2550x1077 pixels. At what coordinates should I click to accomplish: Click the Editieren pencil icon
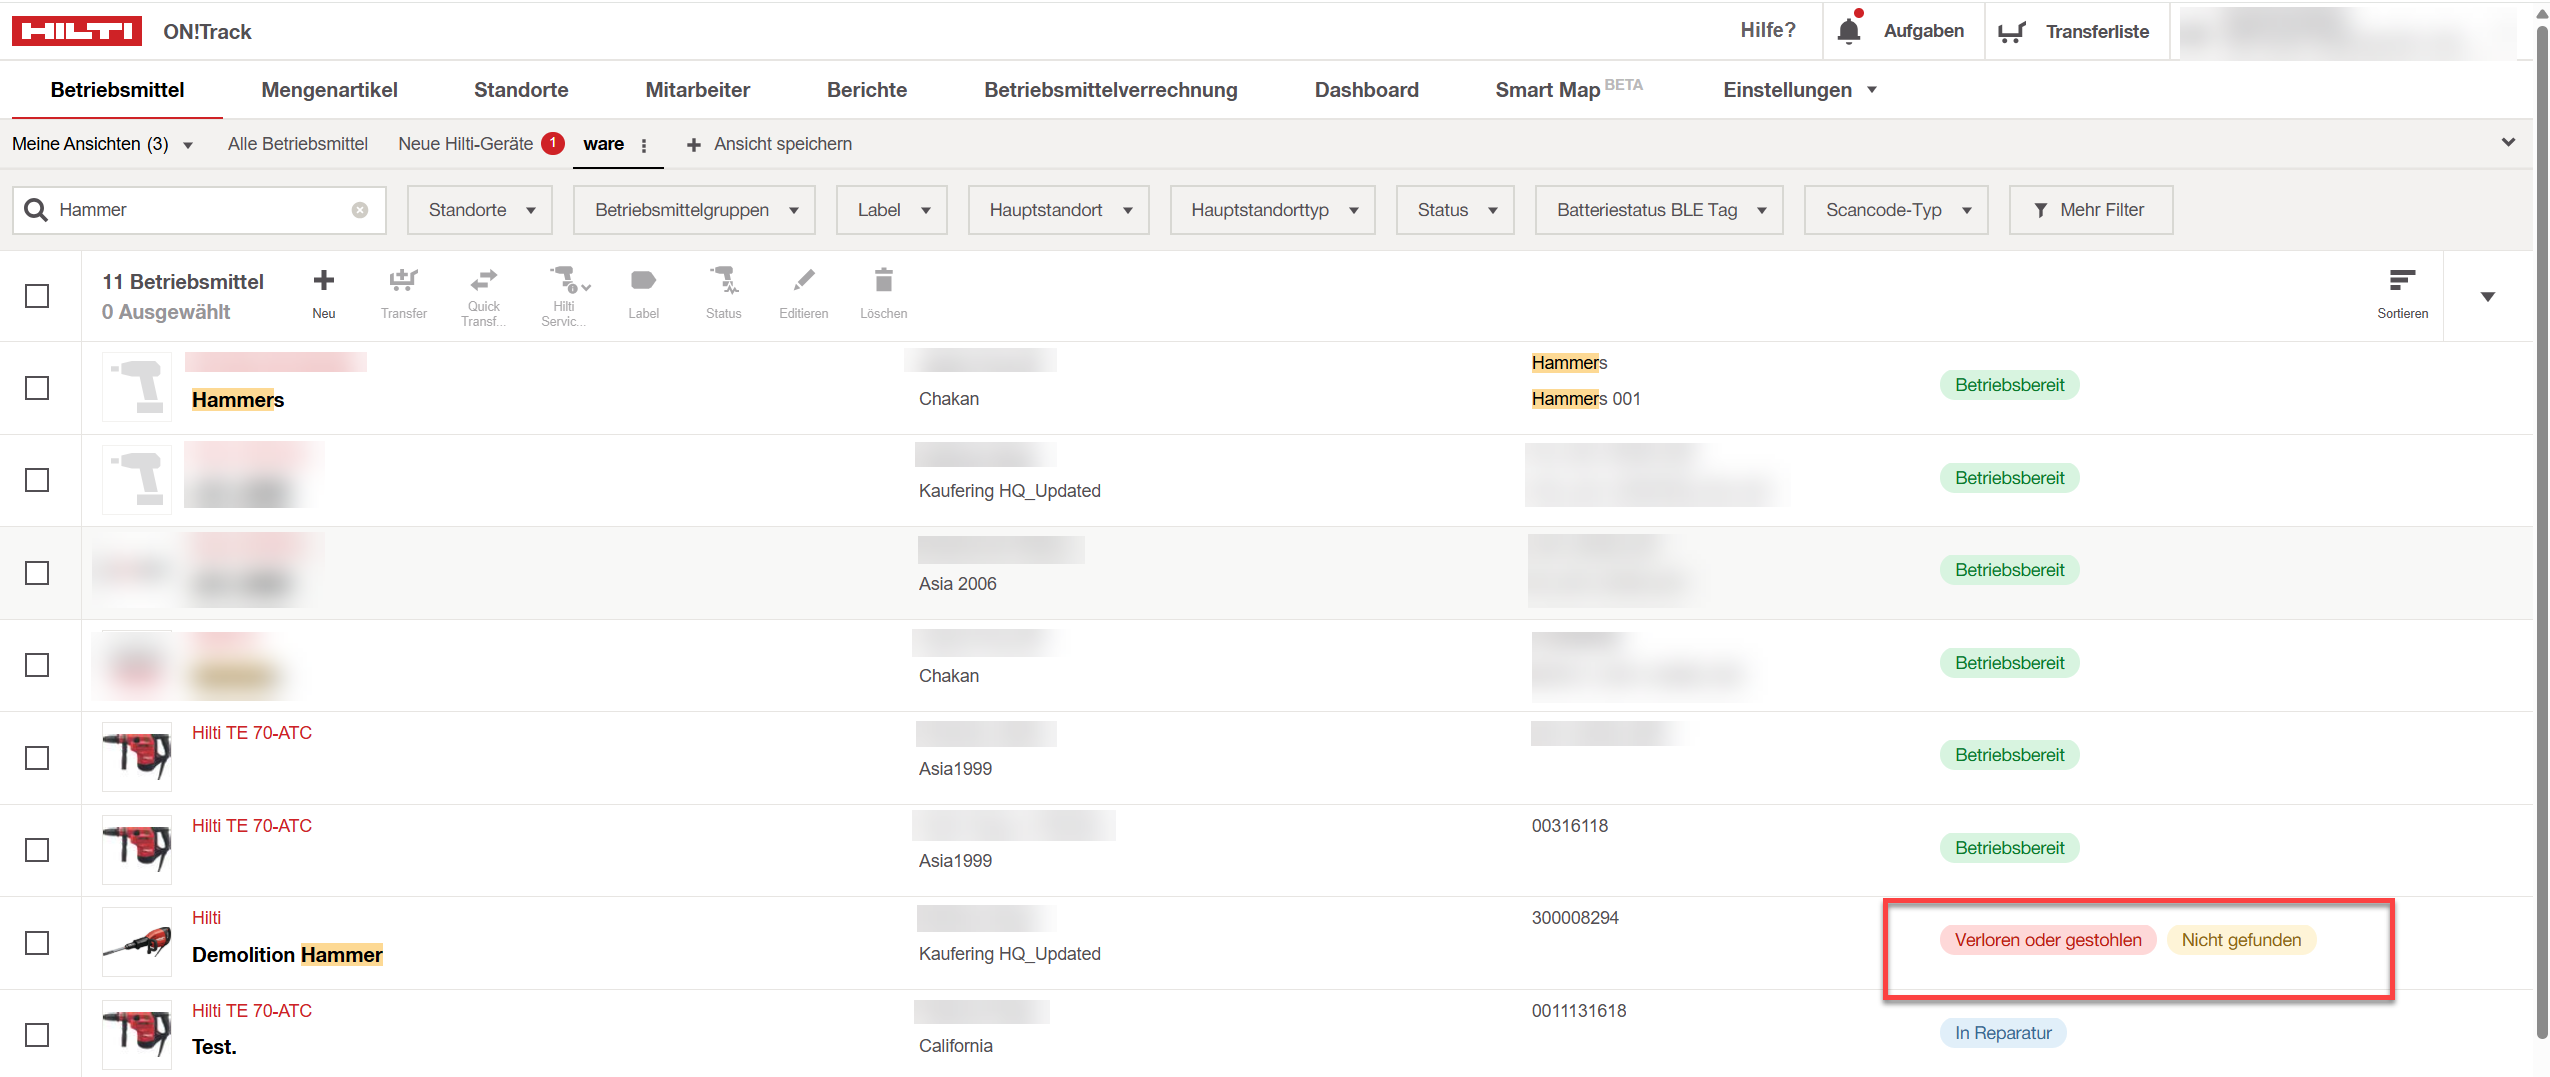click(x=804, y=280)
